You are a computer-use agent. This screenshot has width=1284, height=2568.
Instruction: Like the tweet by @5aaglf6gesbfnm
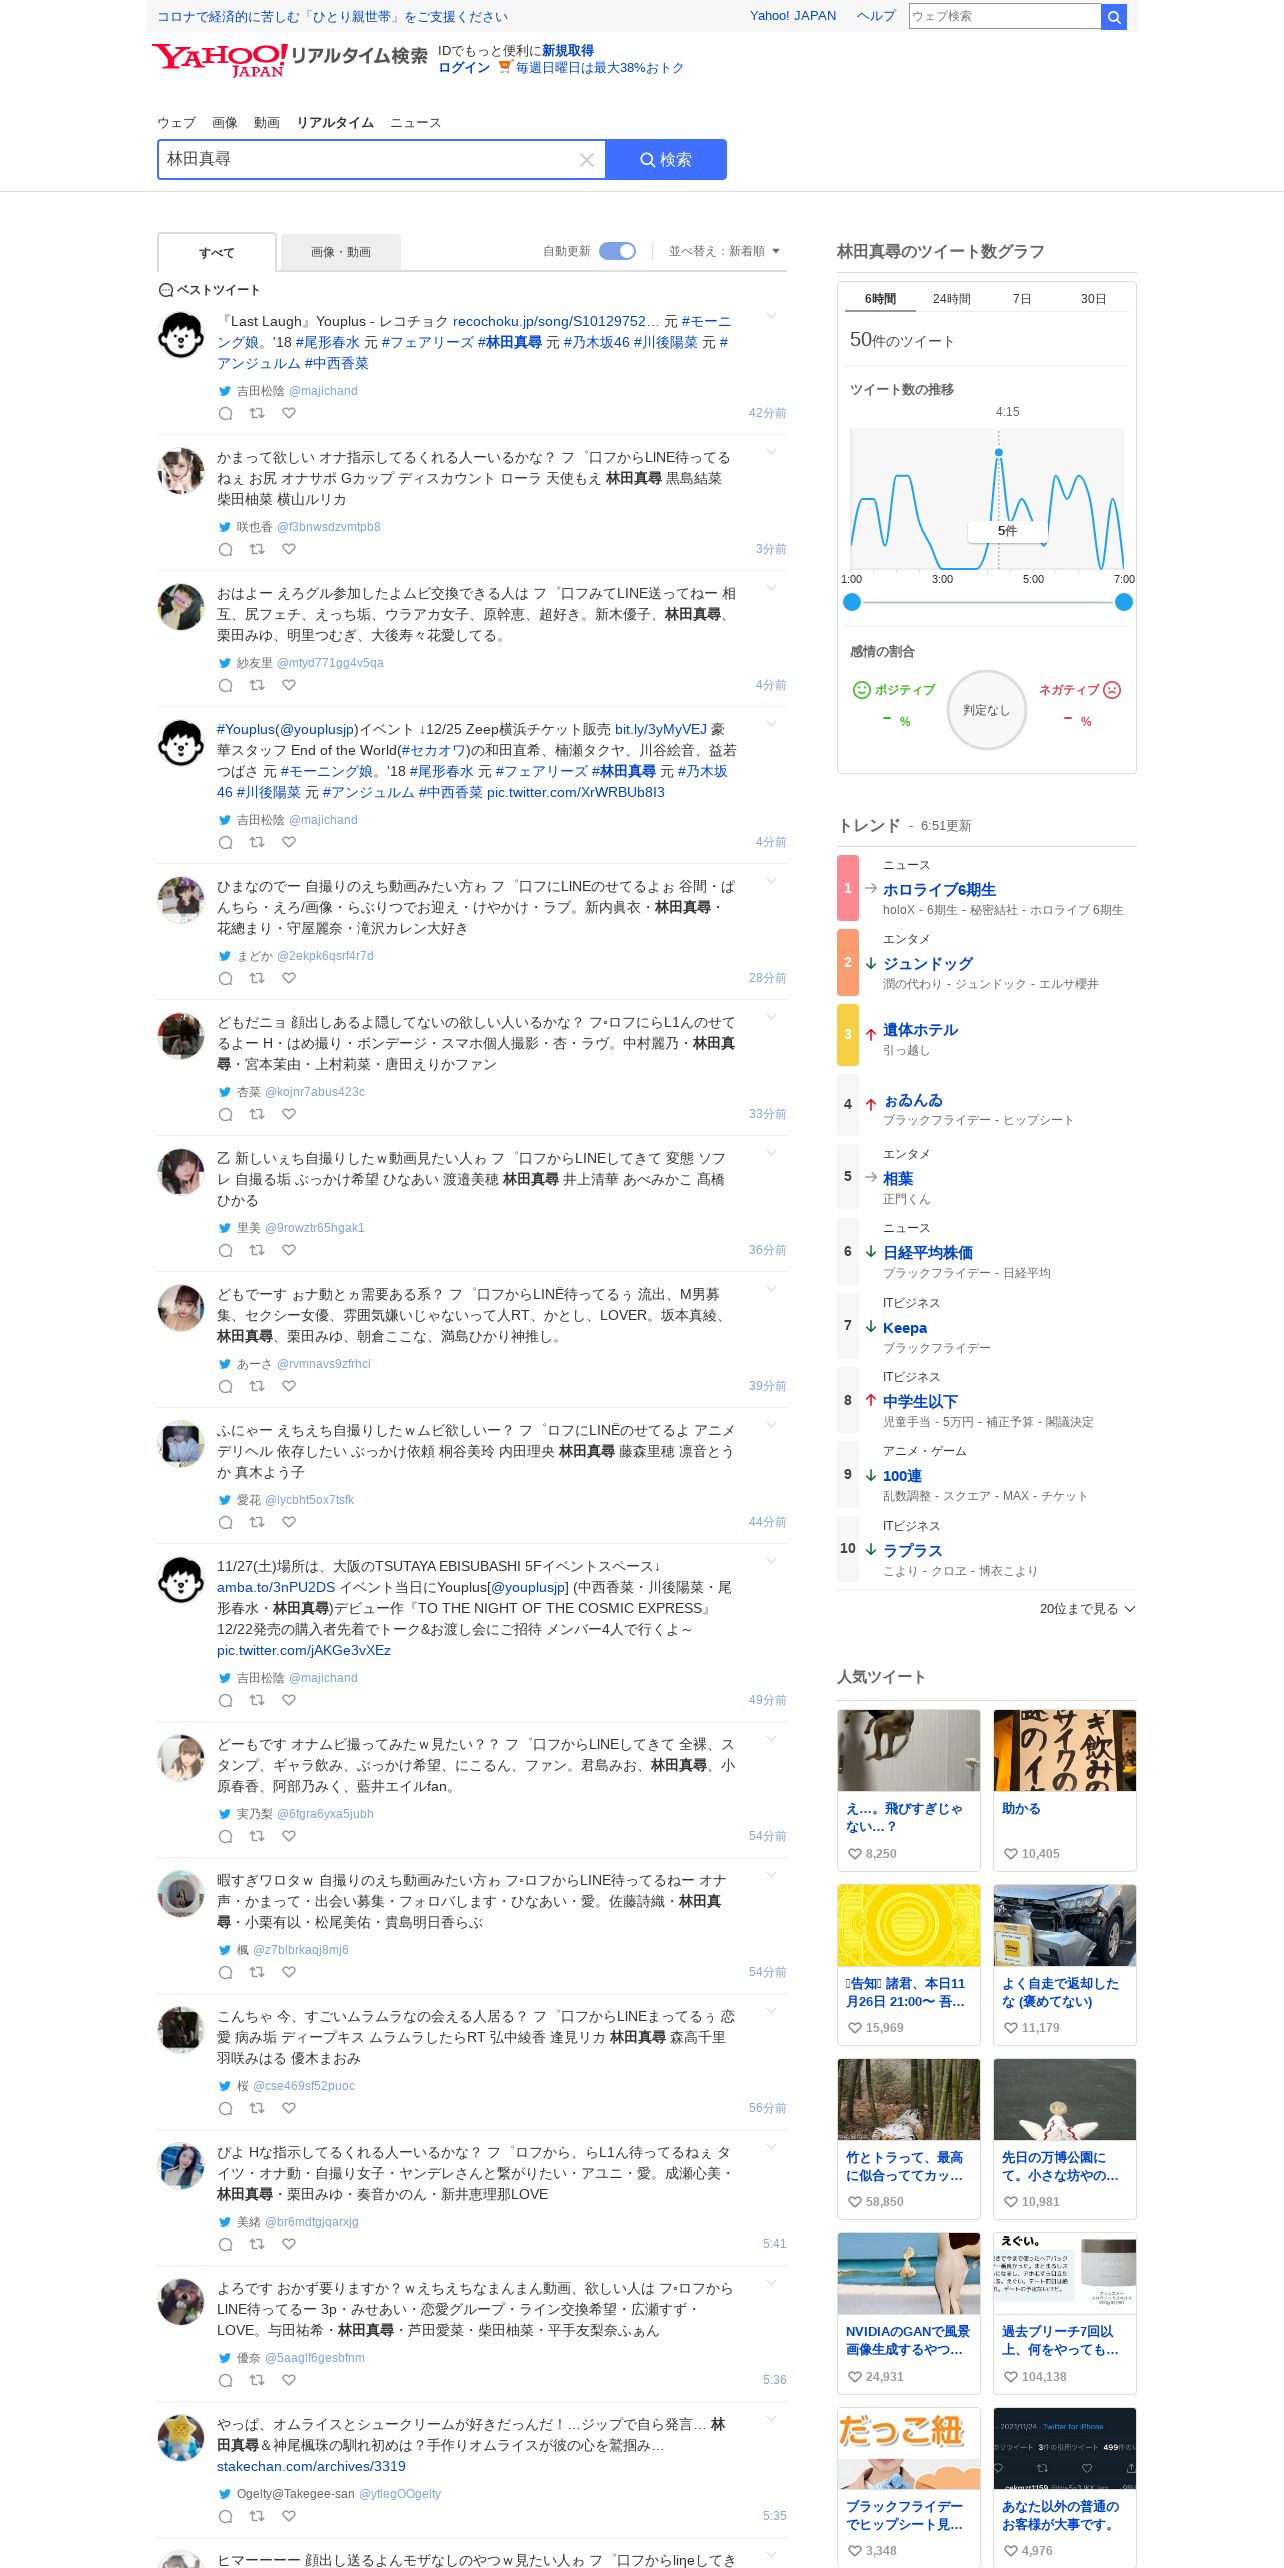tap(289, 2380)
